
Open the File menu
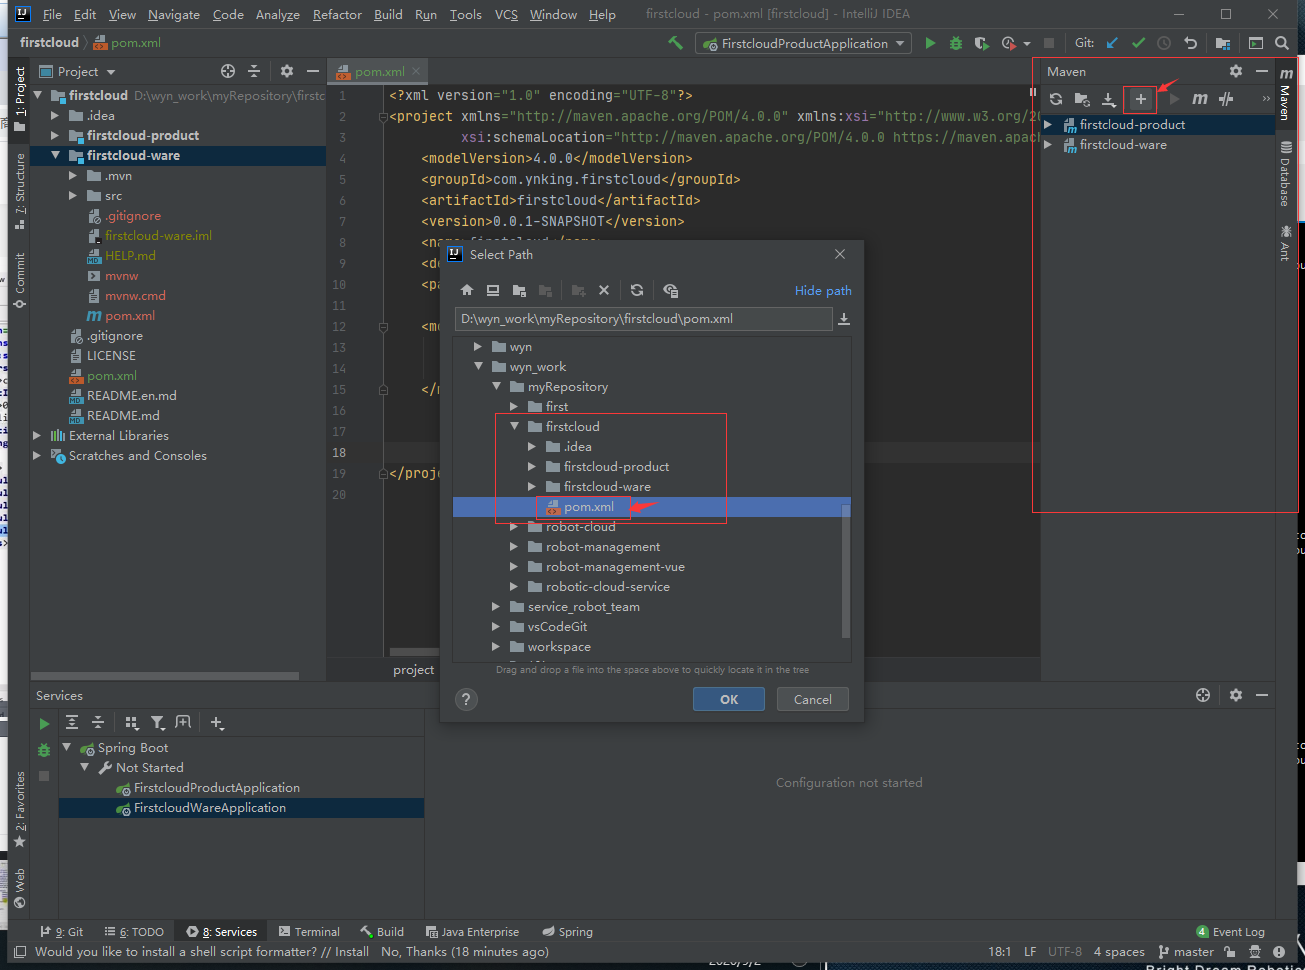point(52,15)
